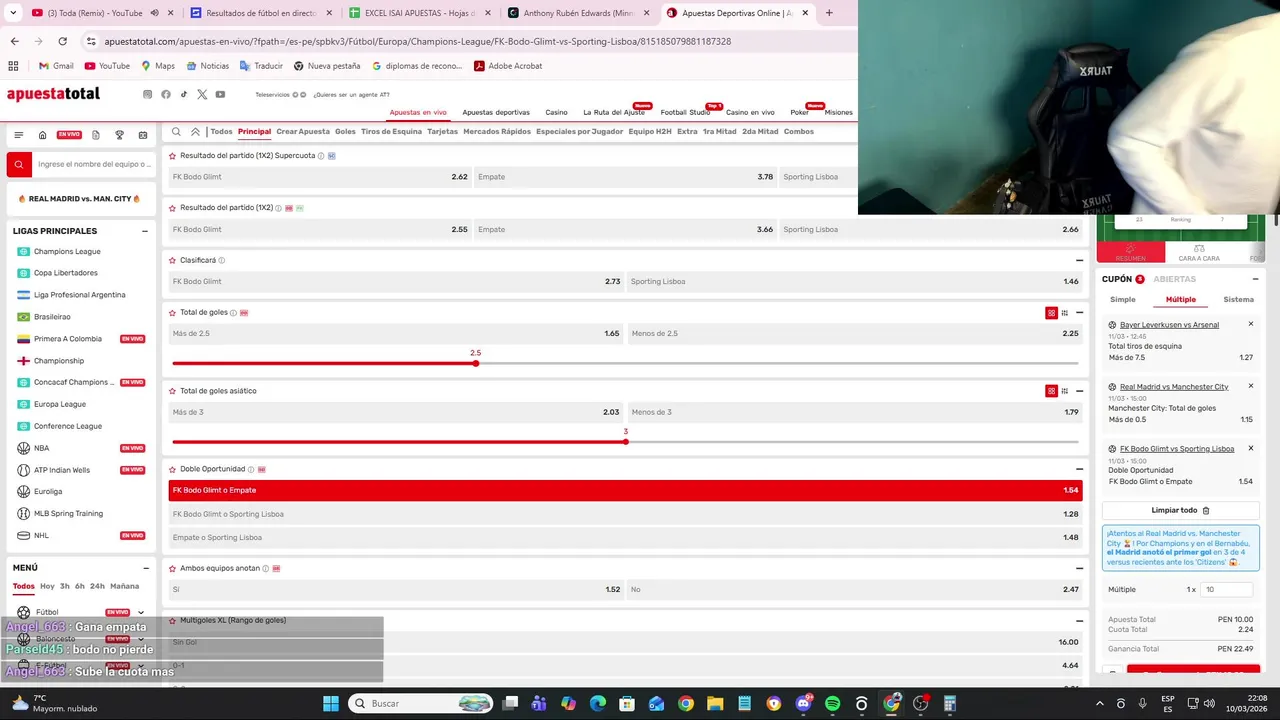Click the trophy icon in sidebar toolbar
The height and width of the screenshot is (720, 1280).
pos(119,135)
